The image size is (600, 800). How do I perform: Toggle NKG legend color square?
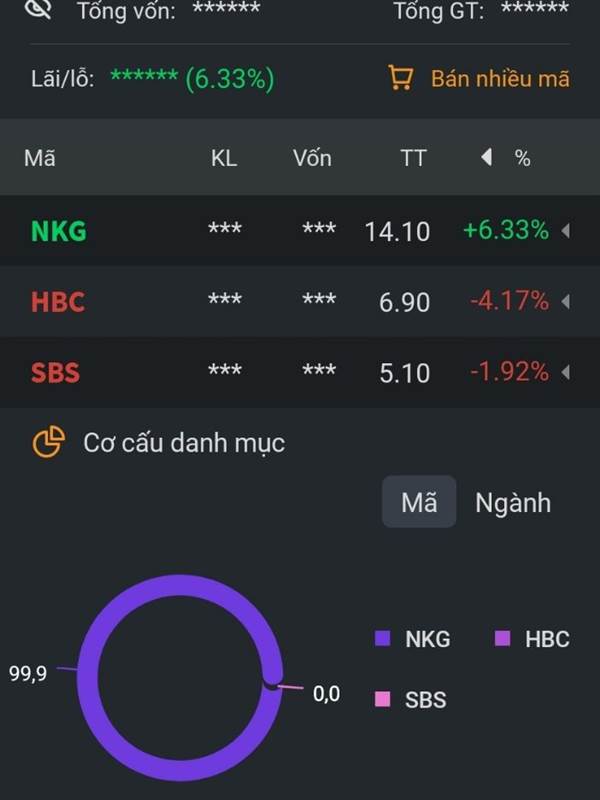383,638
